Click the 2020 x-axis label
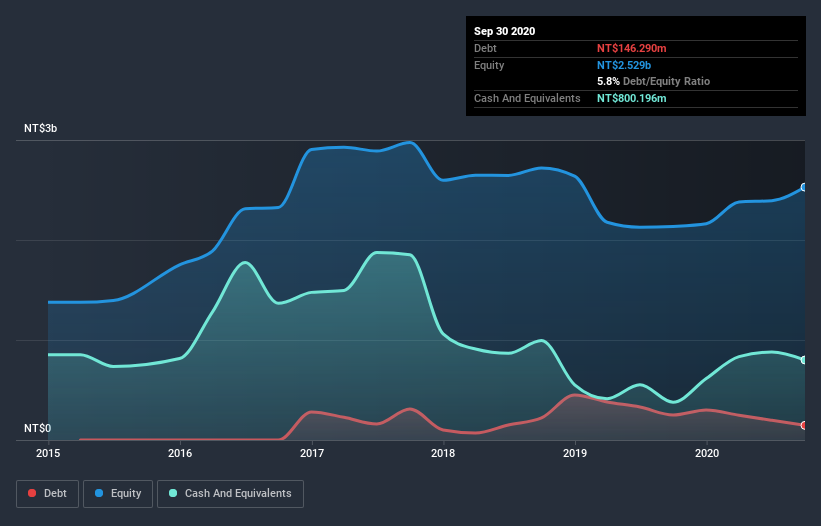The image size is (821, 526). (x=707, y=453)
